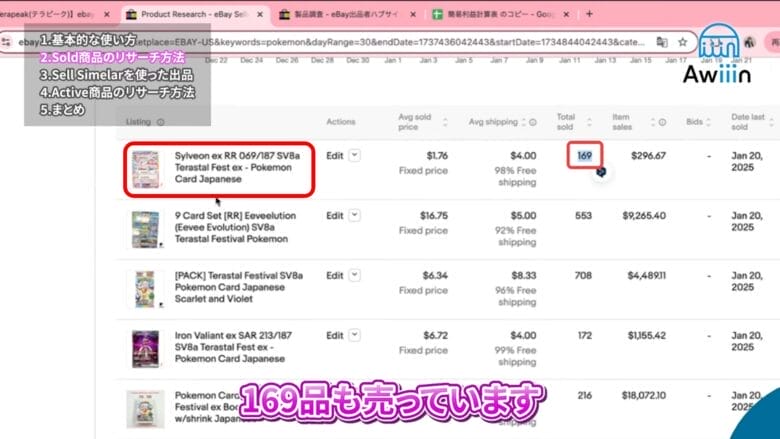Click the translate page icon in address bar
780x439 pixels.
coord(662,42)
